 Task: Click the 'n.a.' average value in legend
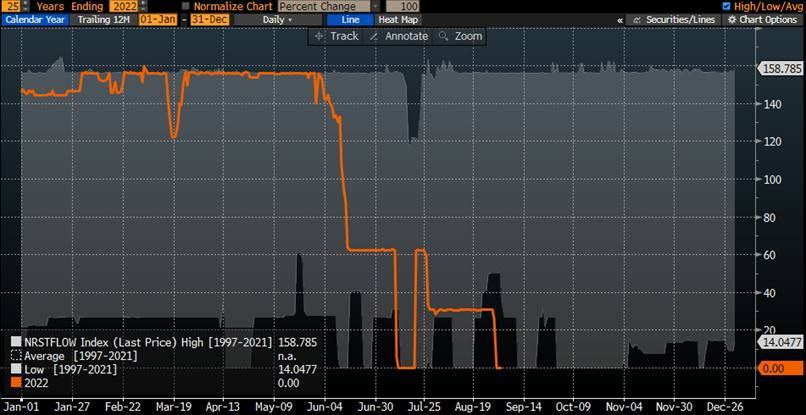tap(287, 356)
